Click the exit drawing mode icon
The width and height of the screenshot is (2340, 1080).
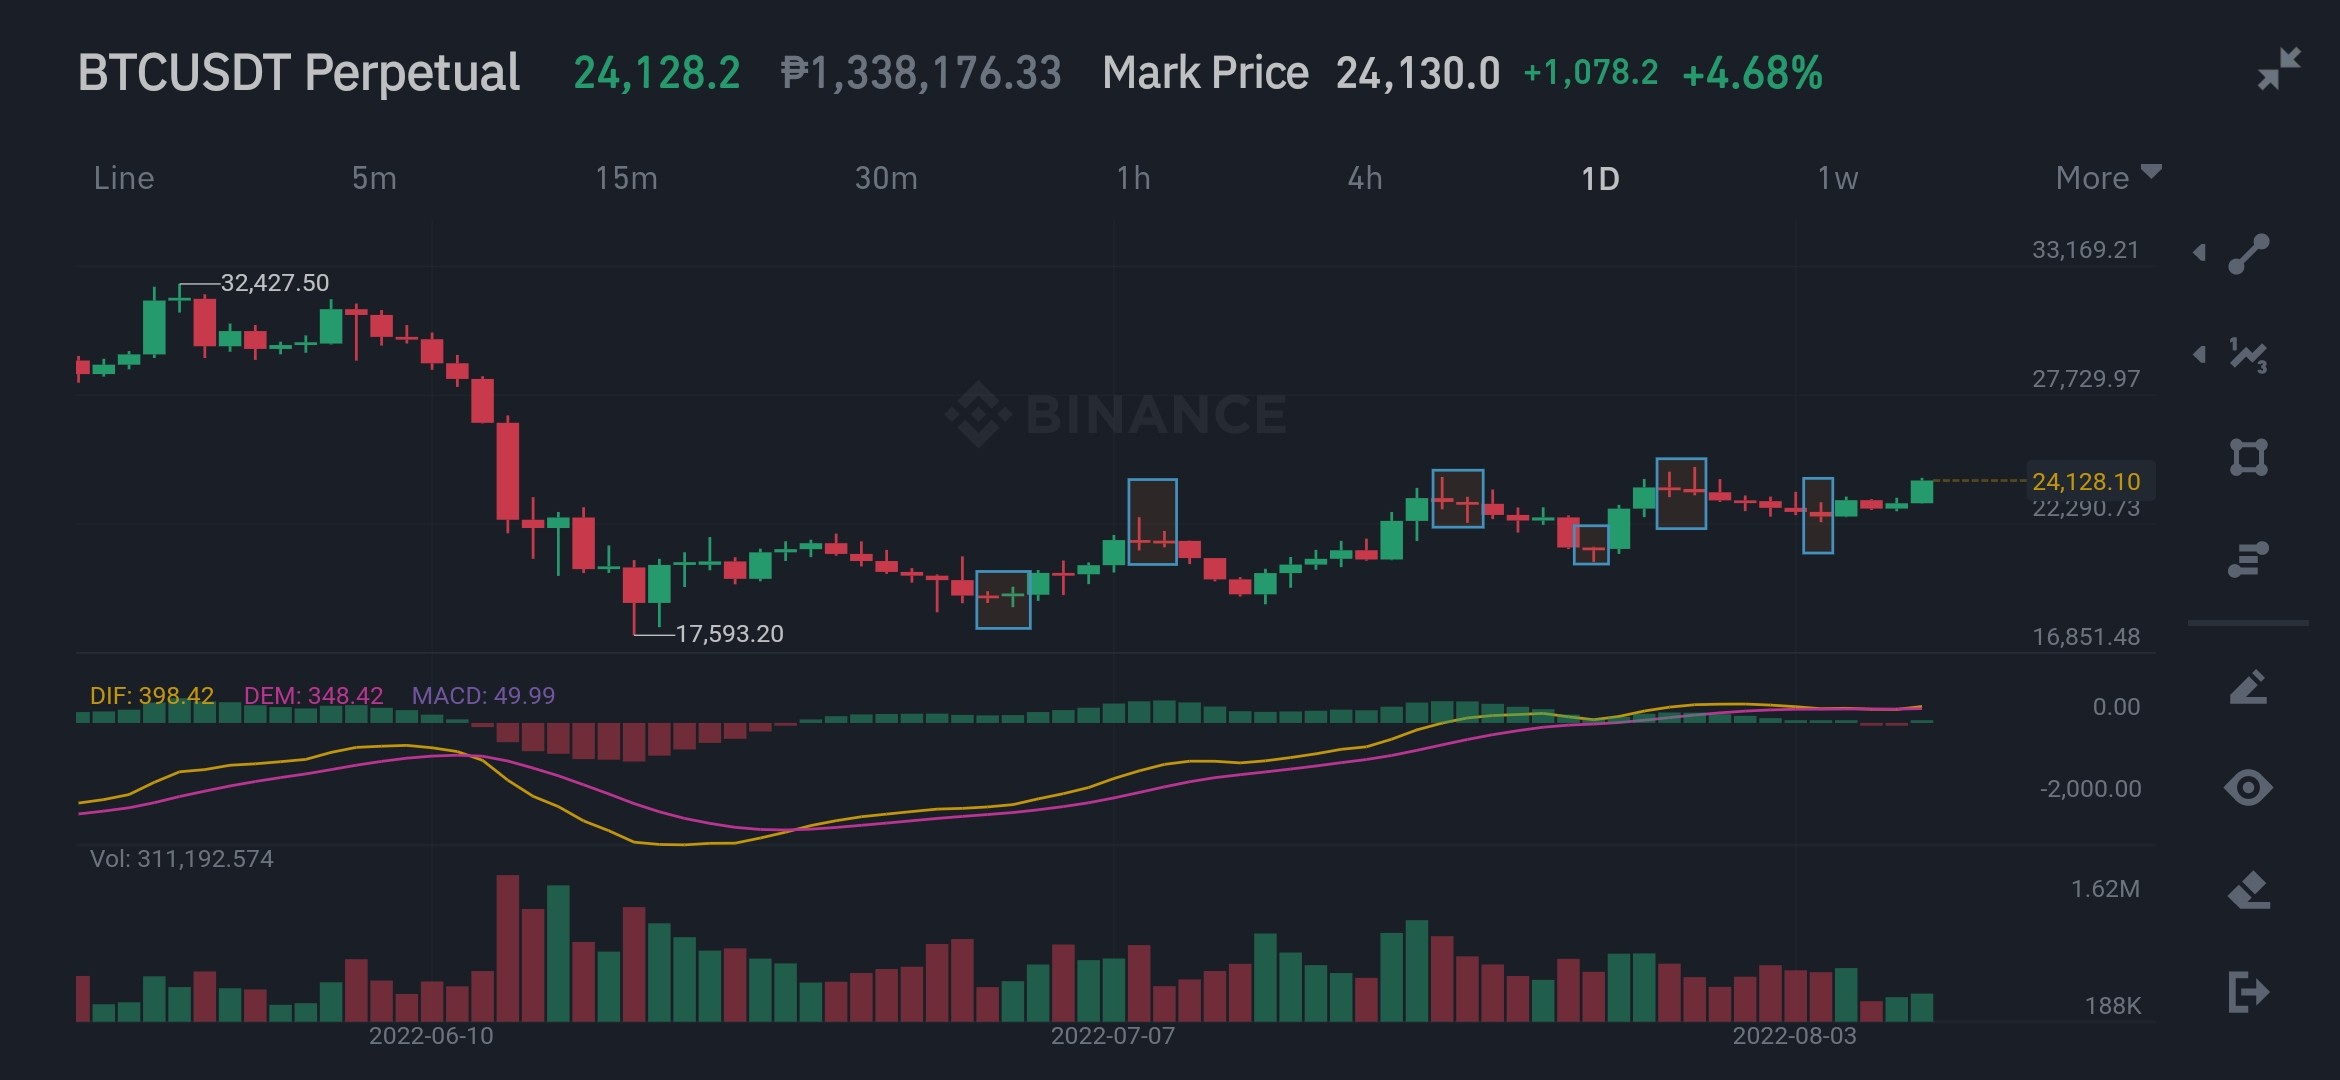[2249, 992]
